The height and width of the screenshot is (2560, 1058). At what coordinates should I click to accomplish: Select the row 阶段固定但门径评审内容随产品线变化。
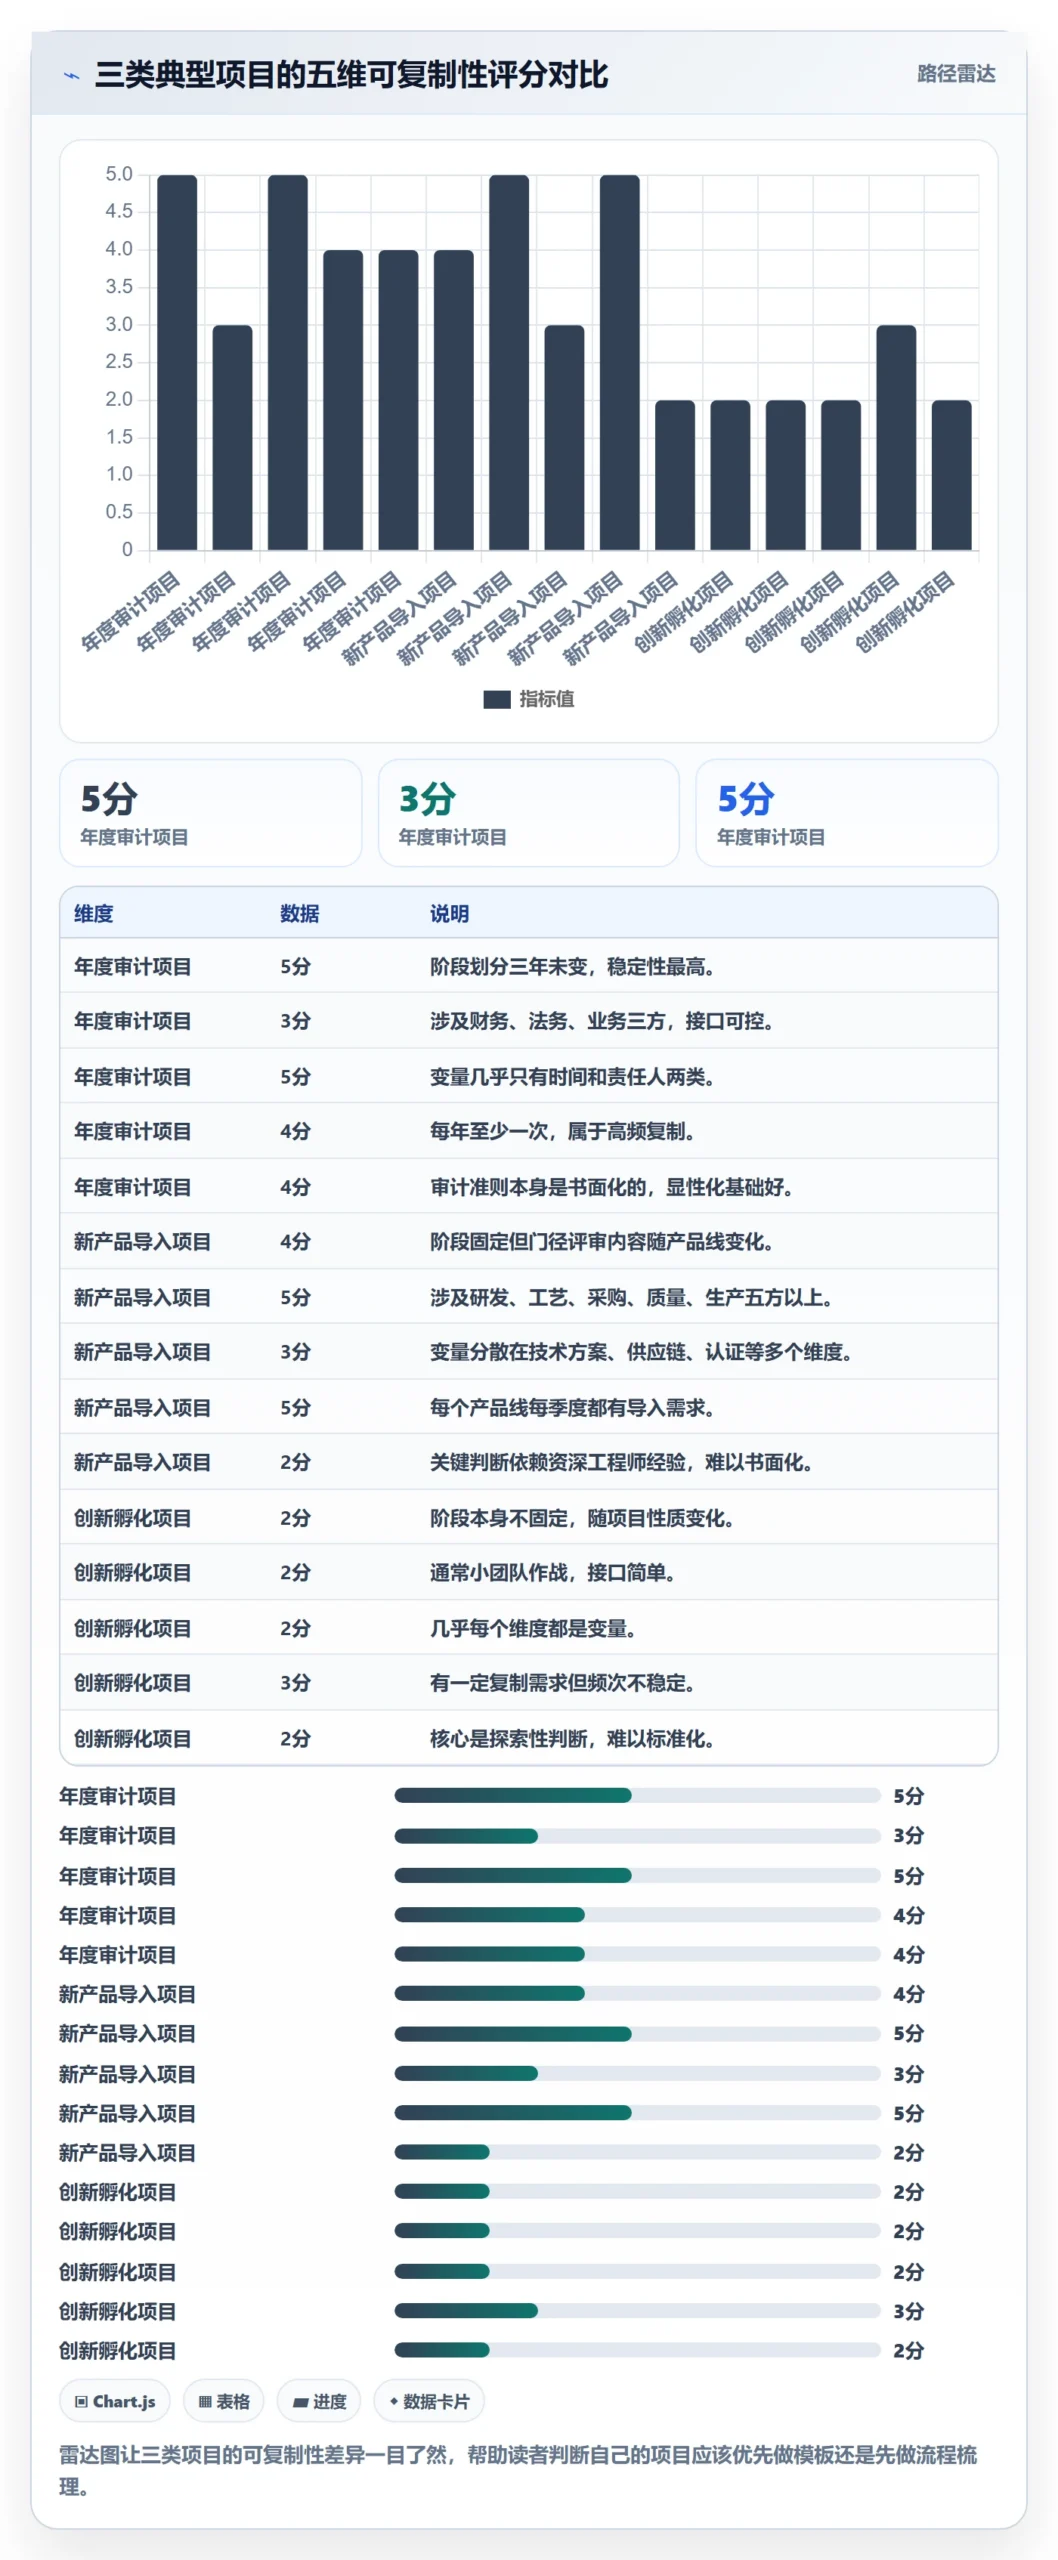tap(529, 1242)
